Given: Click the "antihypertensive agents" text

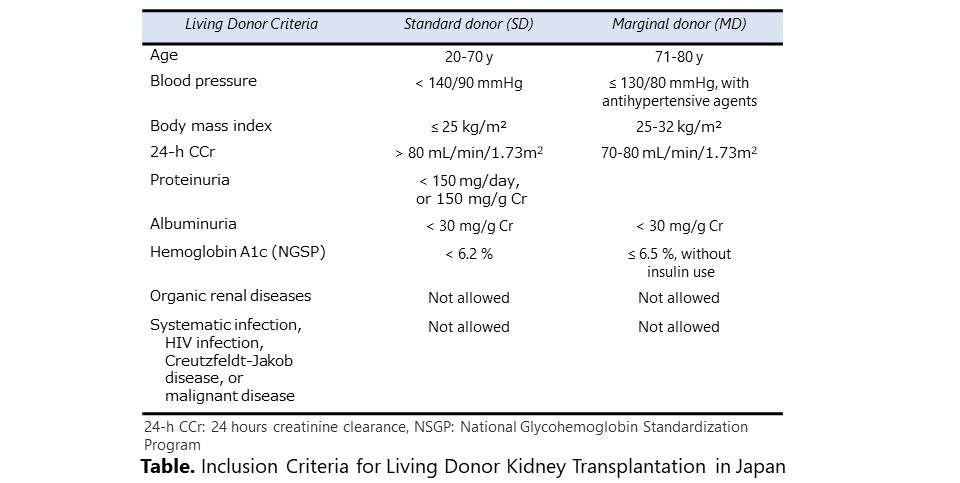Looking at the screenshot, I should click(679, 101).
